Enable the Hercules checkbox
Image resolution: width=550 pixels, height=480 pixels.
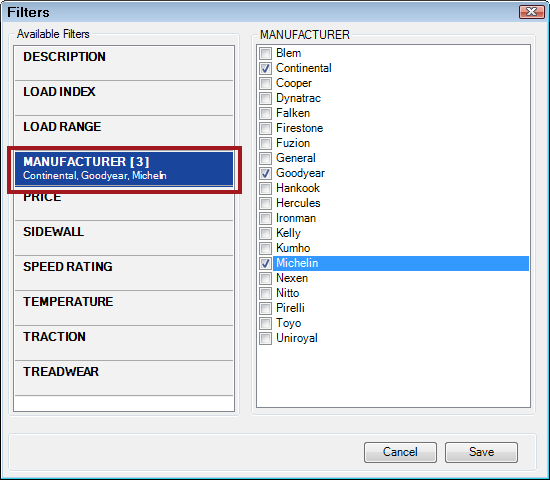point(266,204)
